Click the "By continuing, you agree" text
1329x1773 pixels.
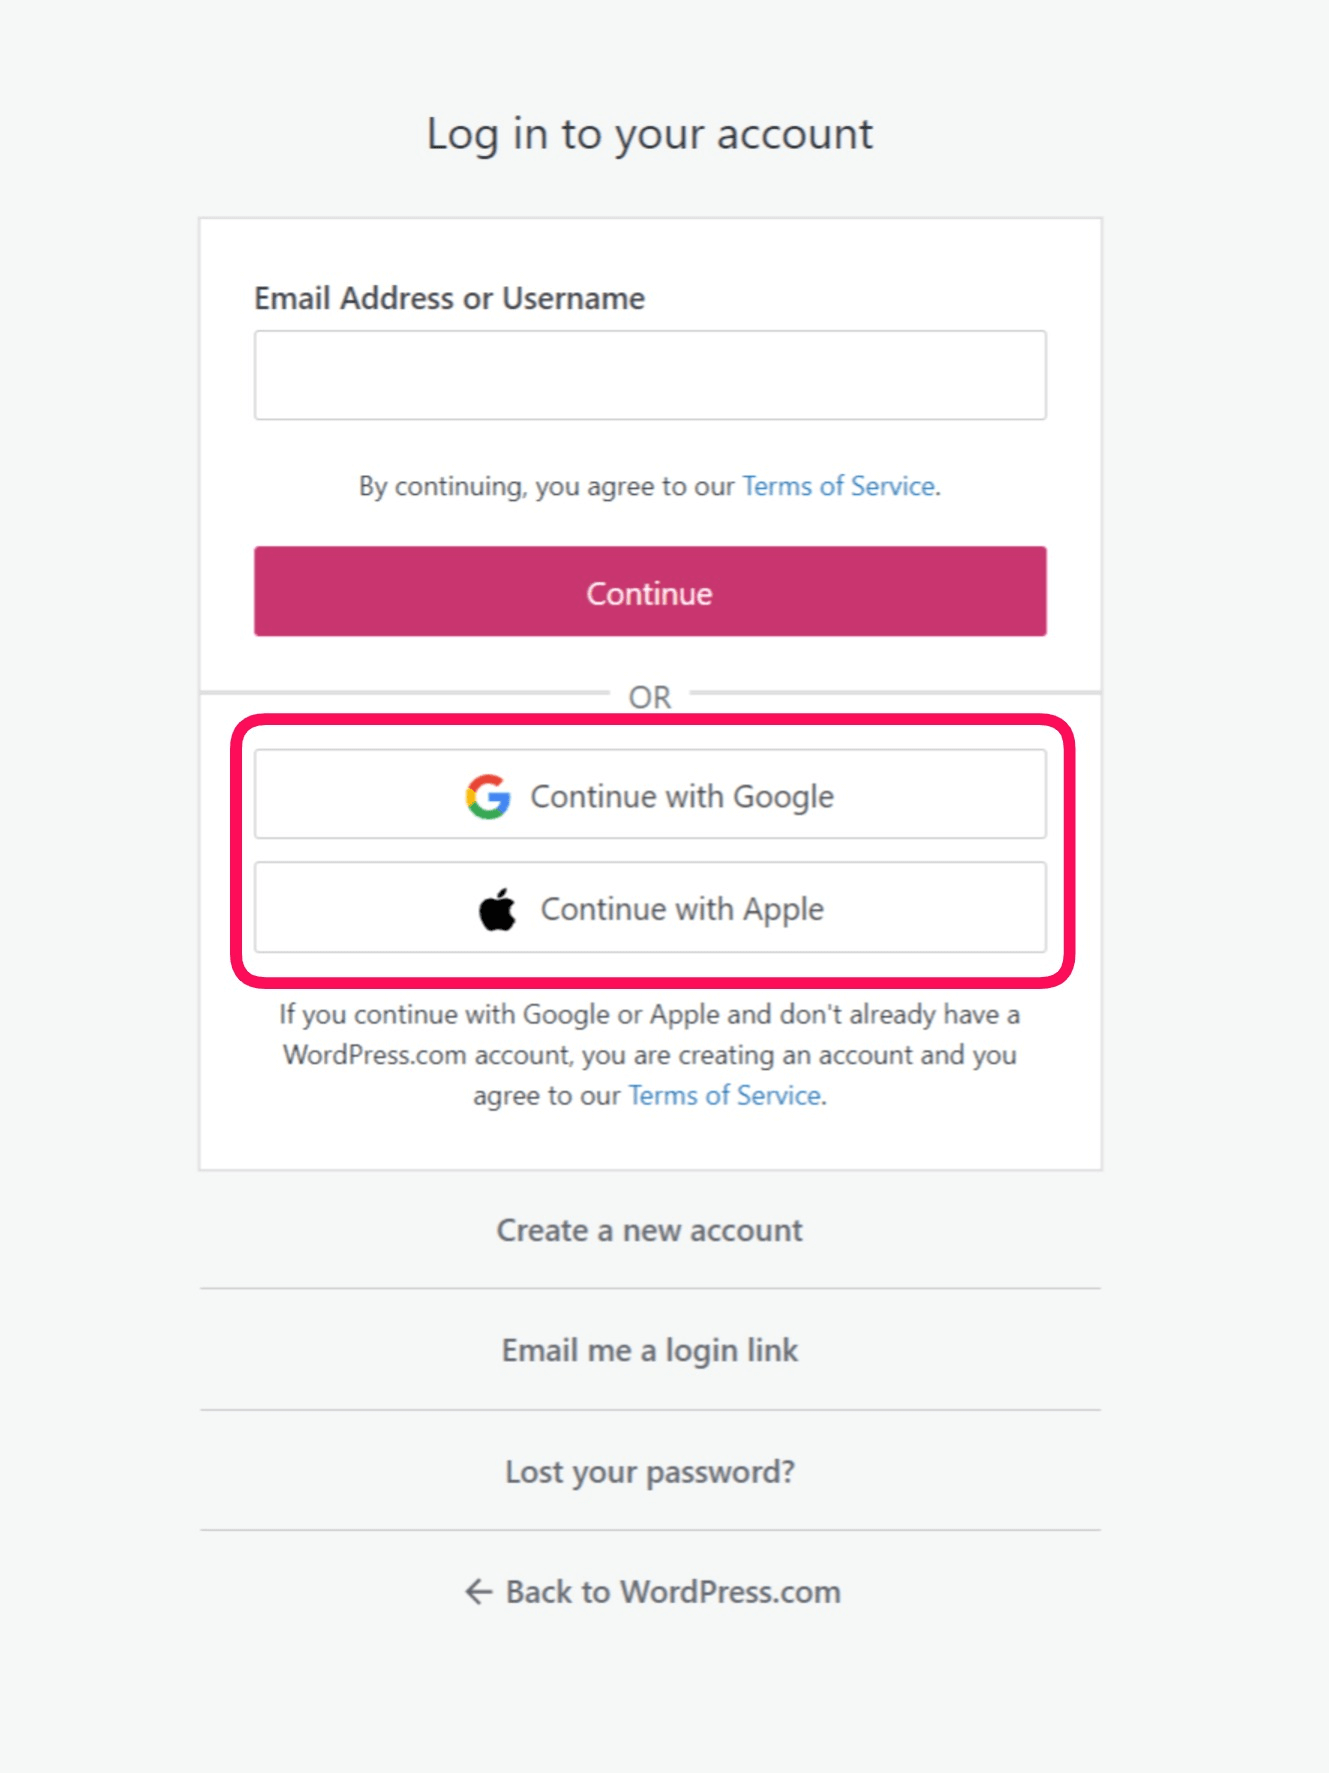point(546,486)
